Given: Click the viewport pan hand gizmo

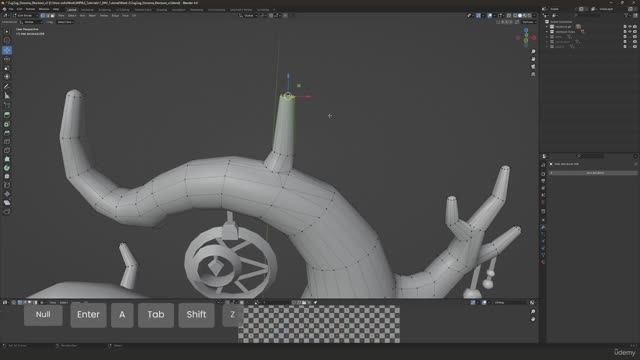Looking at the screenshot, I should pyautogui.click(x=533, y=59).
